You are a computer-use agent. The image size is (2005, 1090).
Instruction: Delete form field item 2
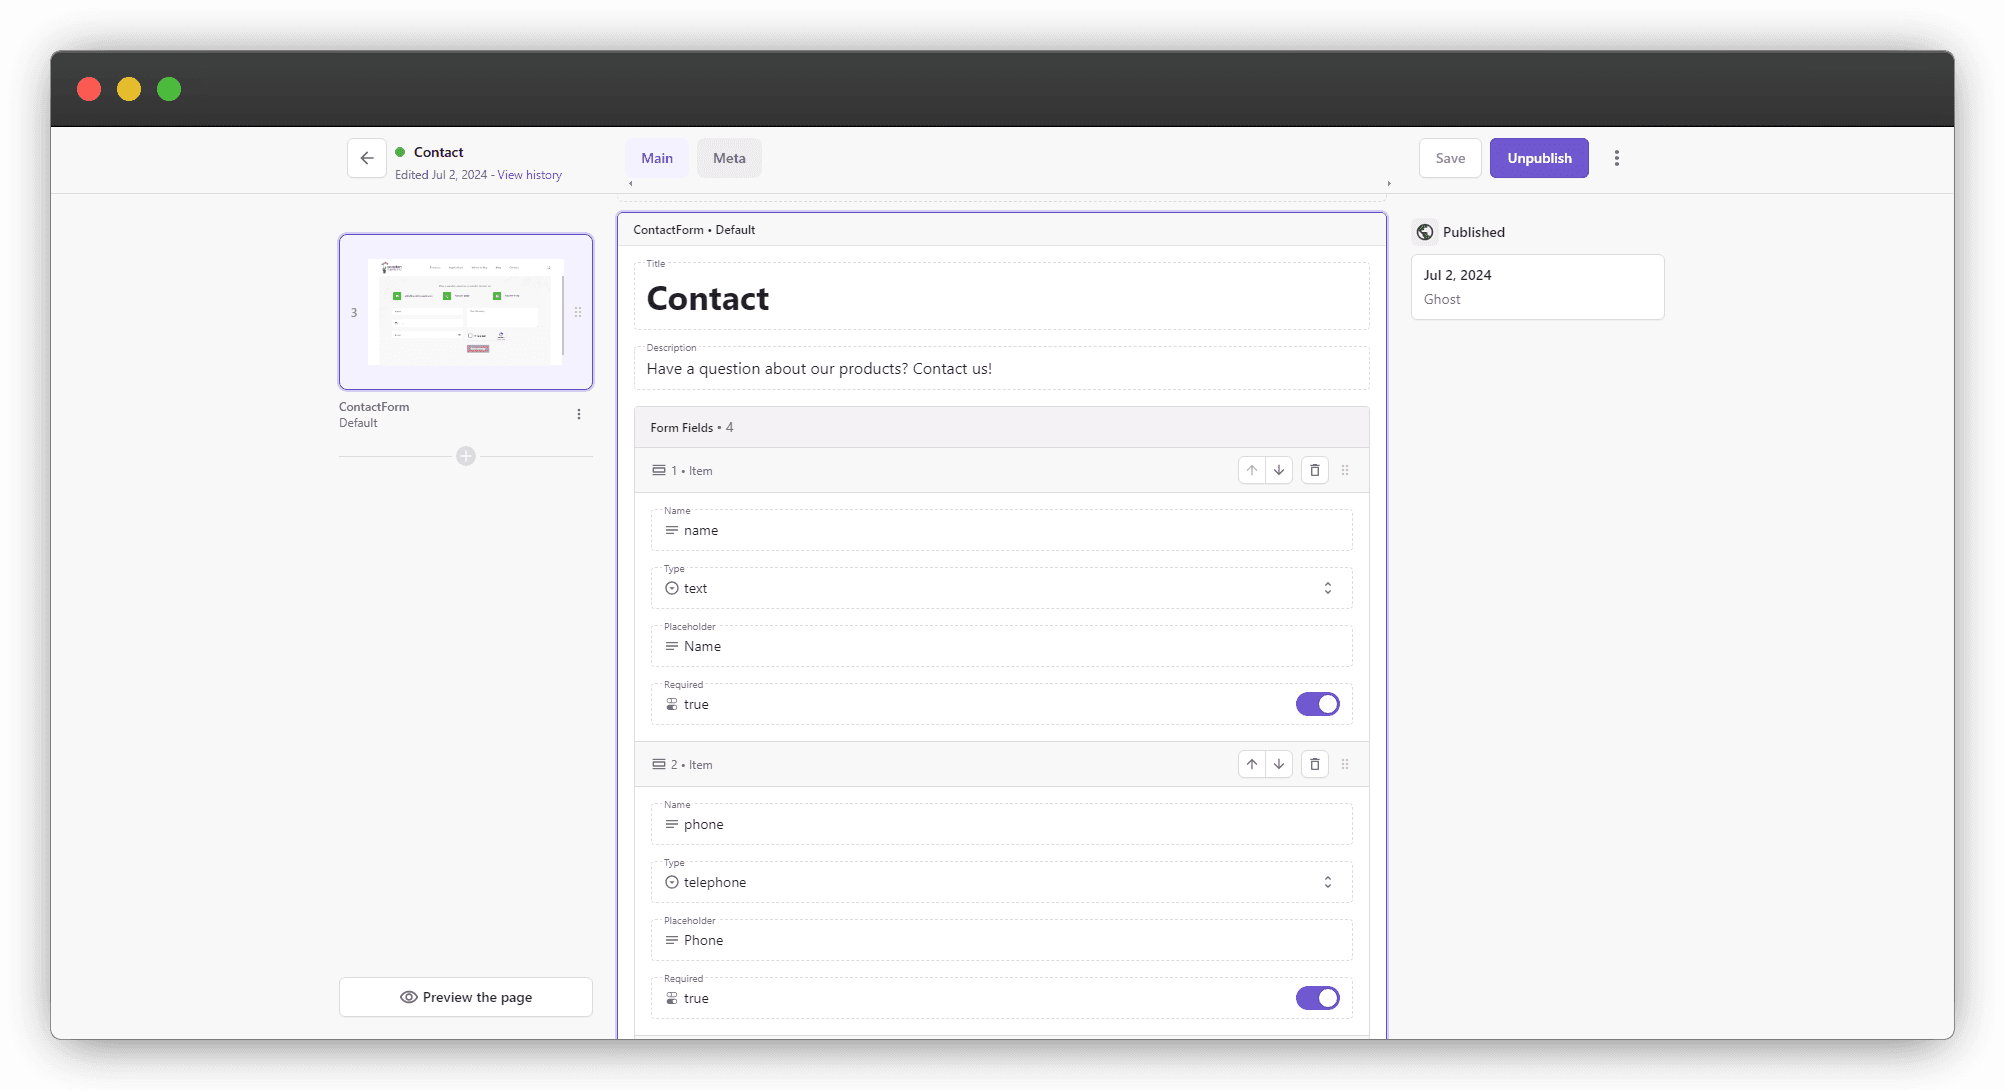coord(1315,764)
